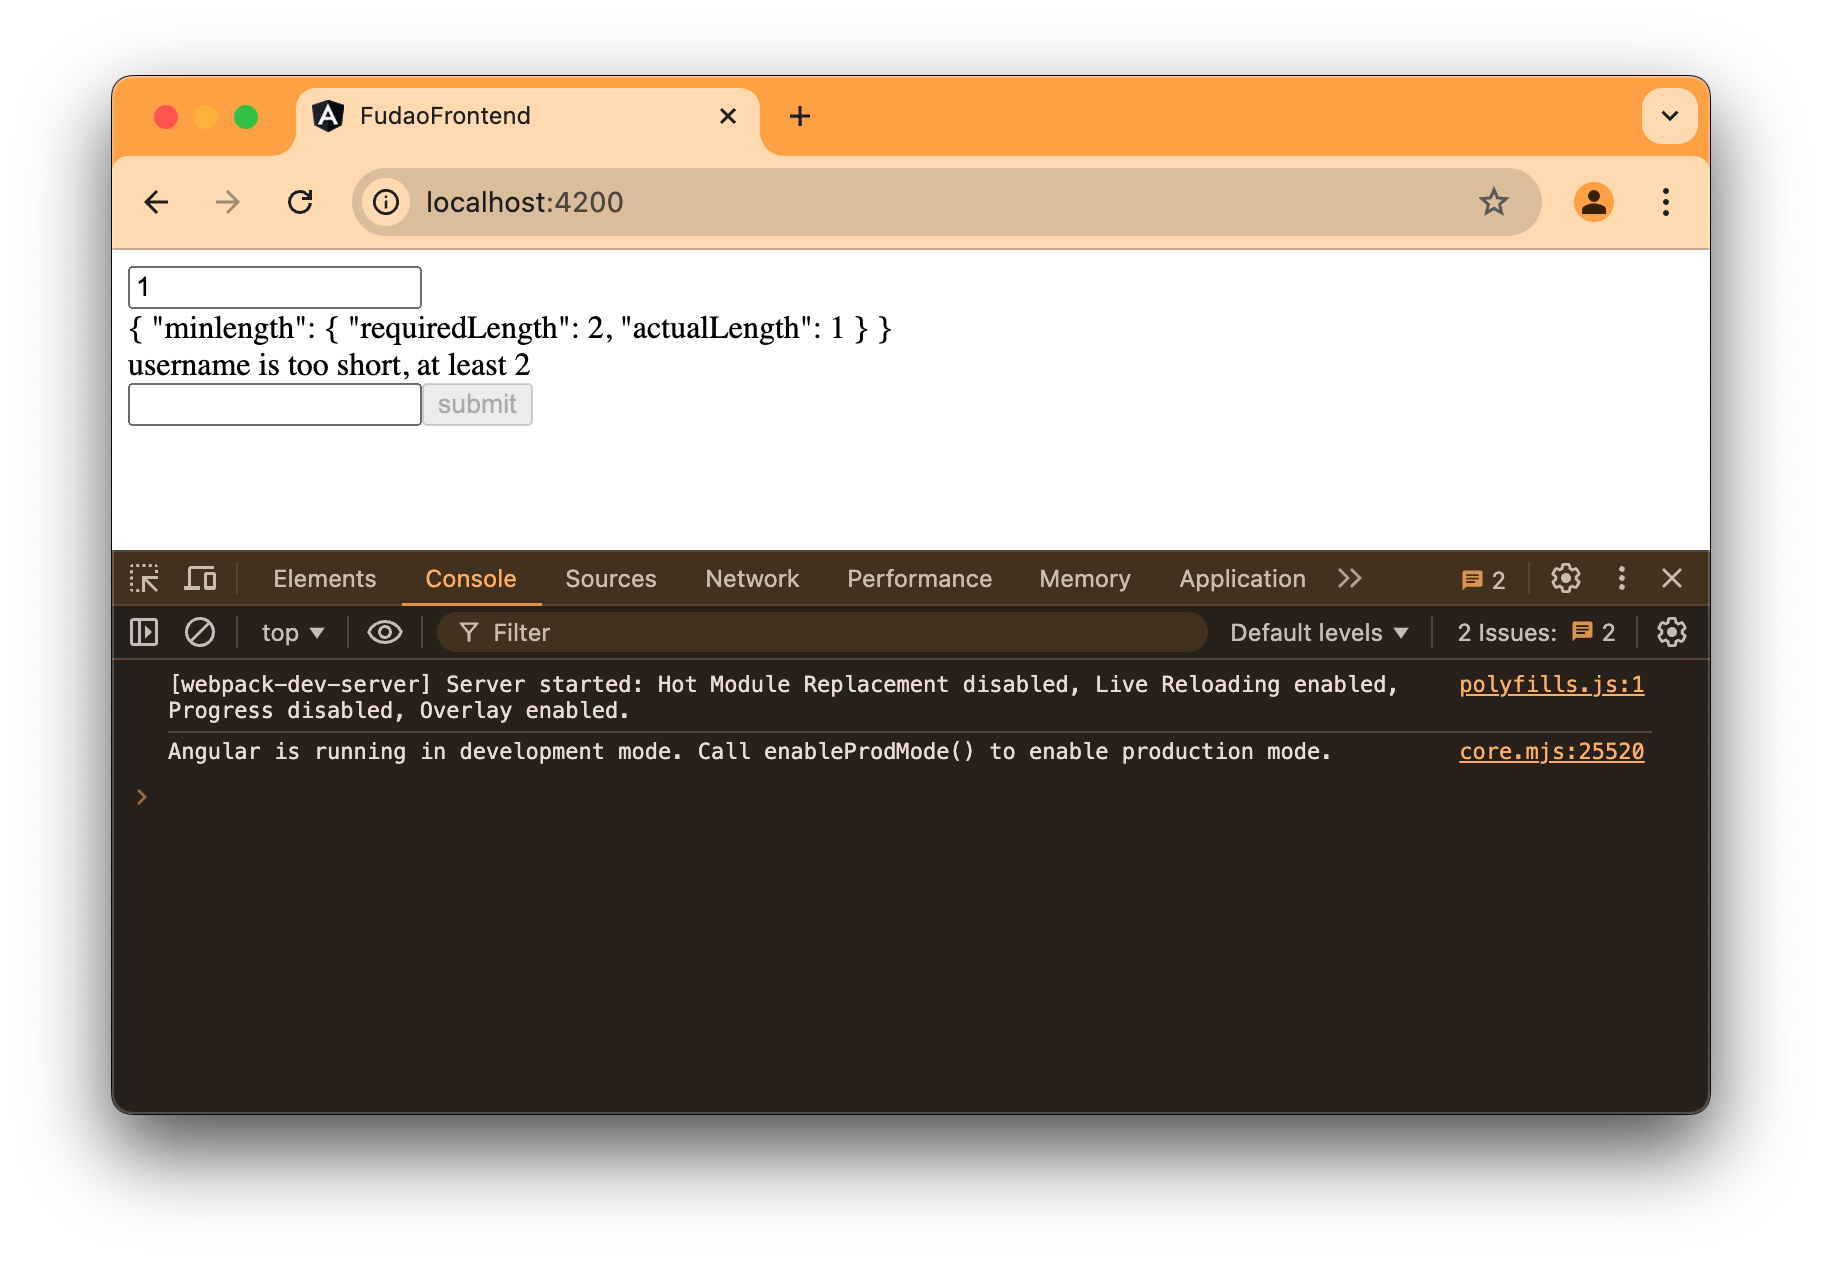This screenshot has height=1262, width=1822.
Task: Follow the core.mjs:25520 source link
Action: coord(1550,751)
